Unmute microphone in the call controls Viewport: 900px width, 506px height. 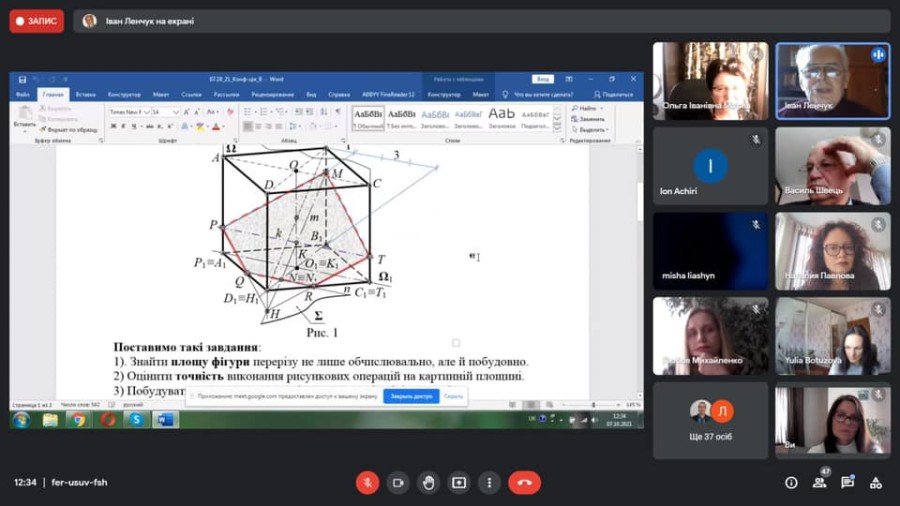pos(367,482)
